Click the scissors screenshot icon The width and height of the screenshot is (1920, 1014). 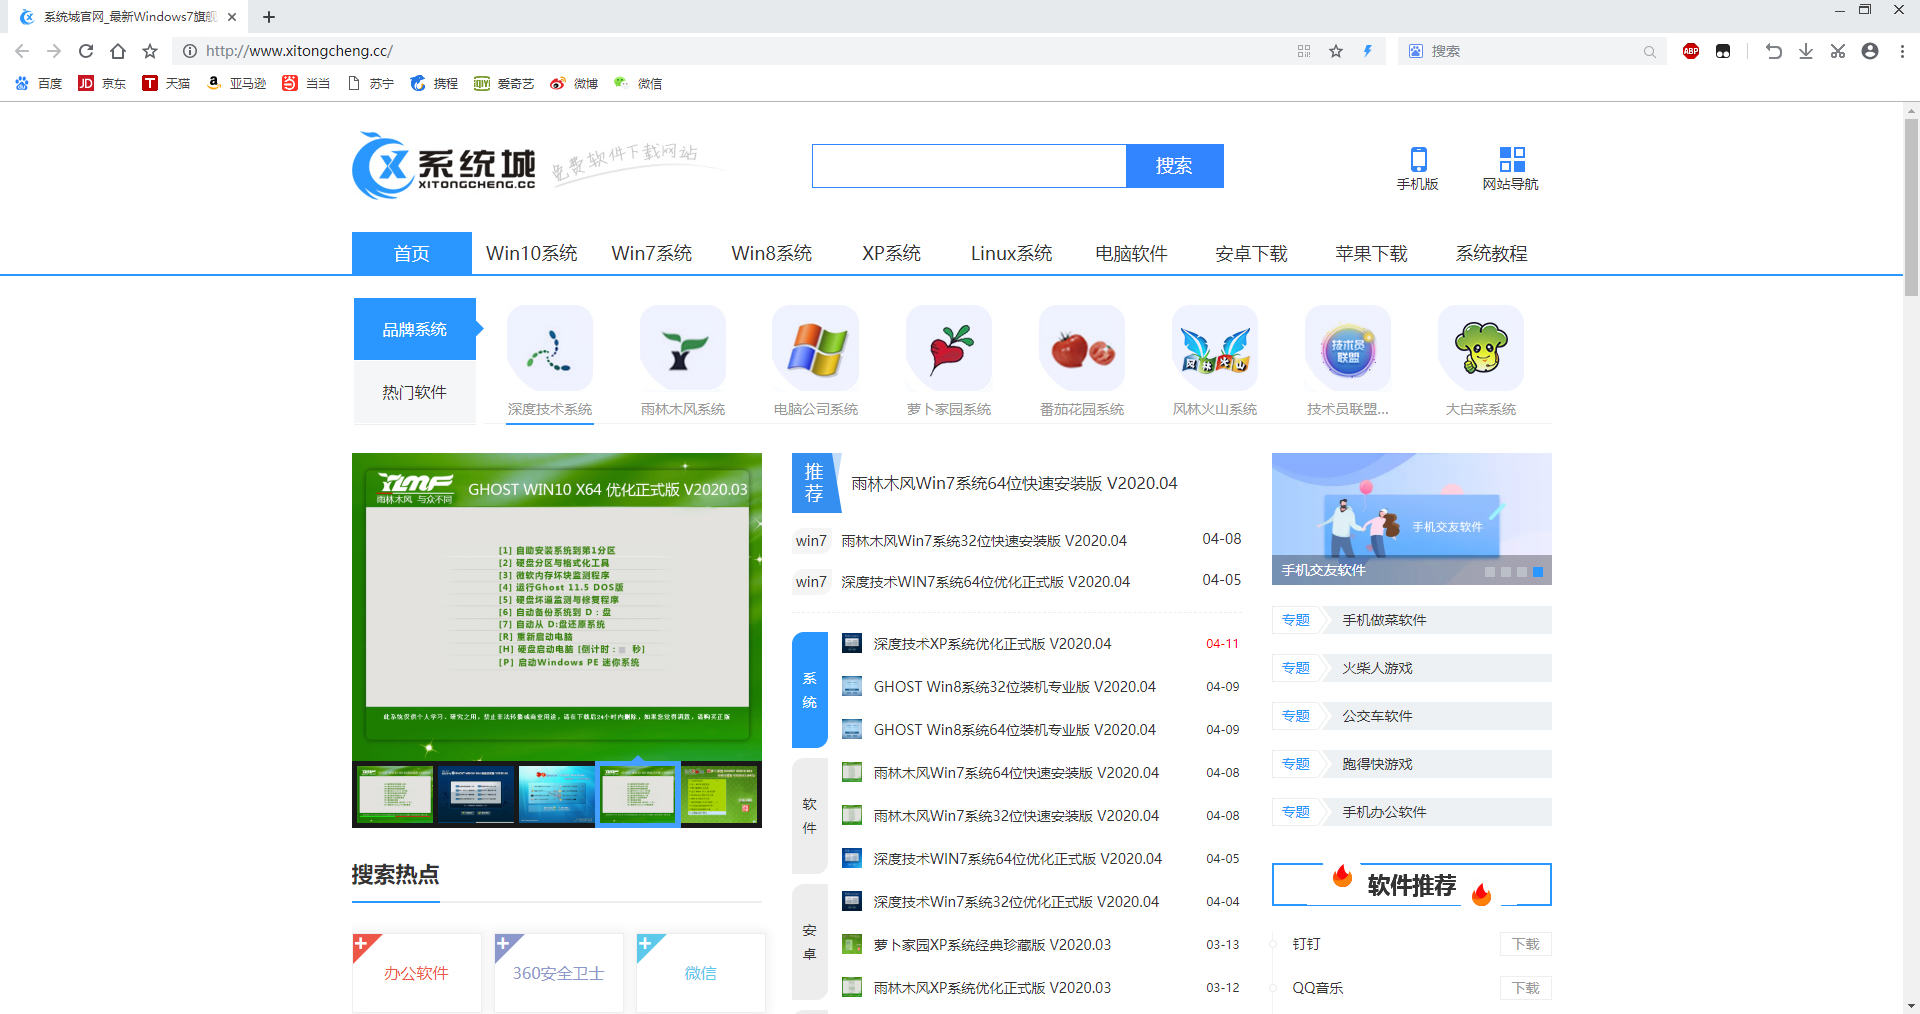click(x=1838, y=51)
